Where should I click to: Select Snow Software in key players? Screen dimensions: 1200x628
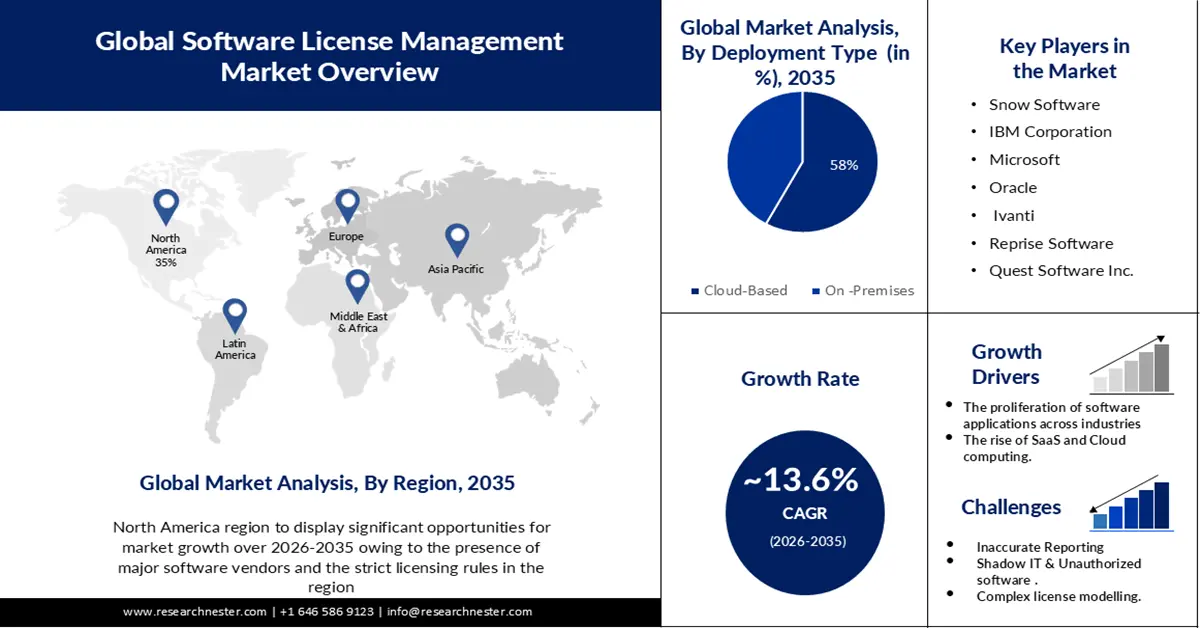coord(1044,104)
